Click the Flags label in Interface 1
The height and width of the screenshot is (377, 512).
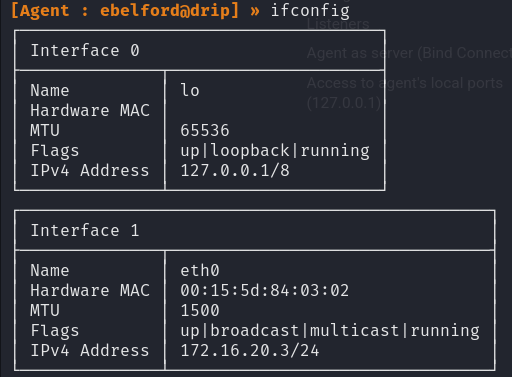(55, 331)
